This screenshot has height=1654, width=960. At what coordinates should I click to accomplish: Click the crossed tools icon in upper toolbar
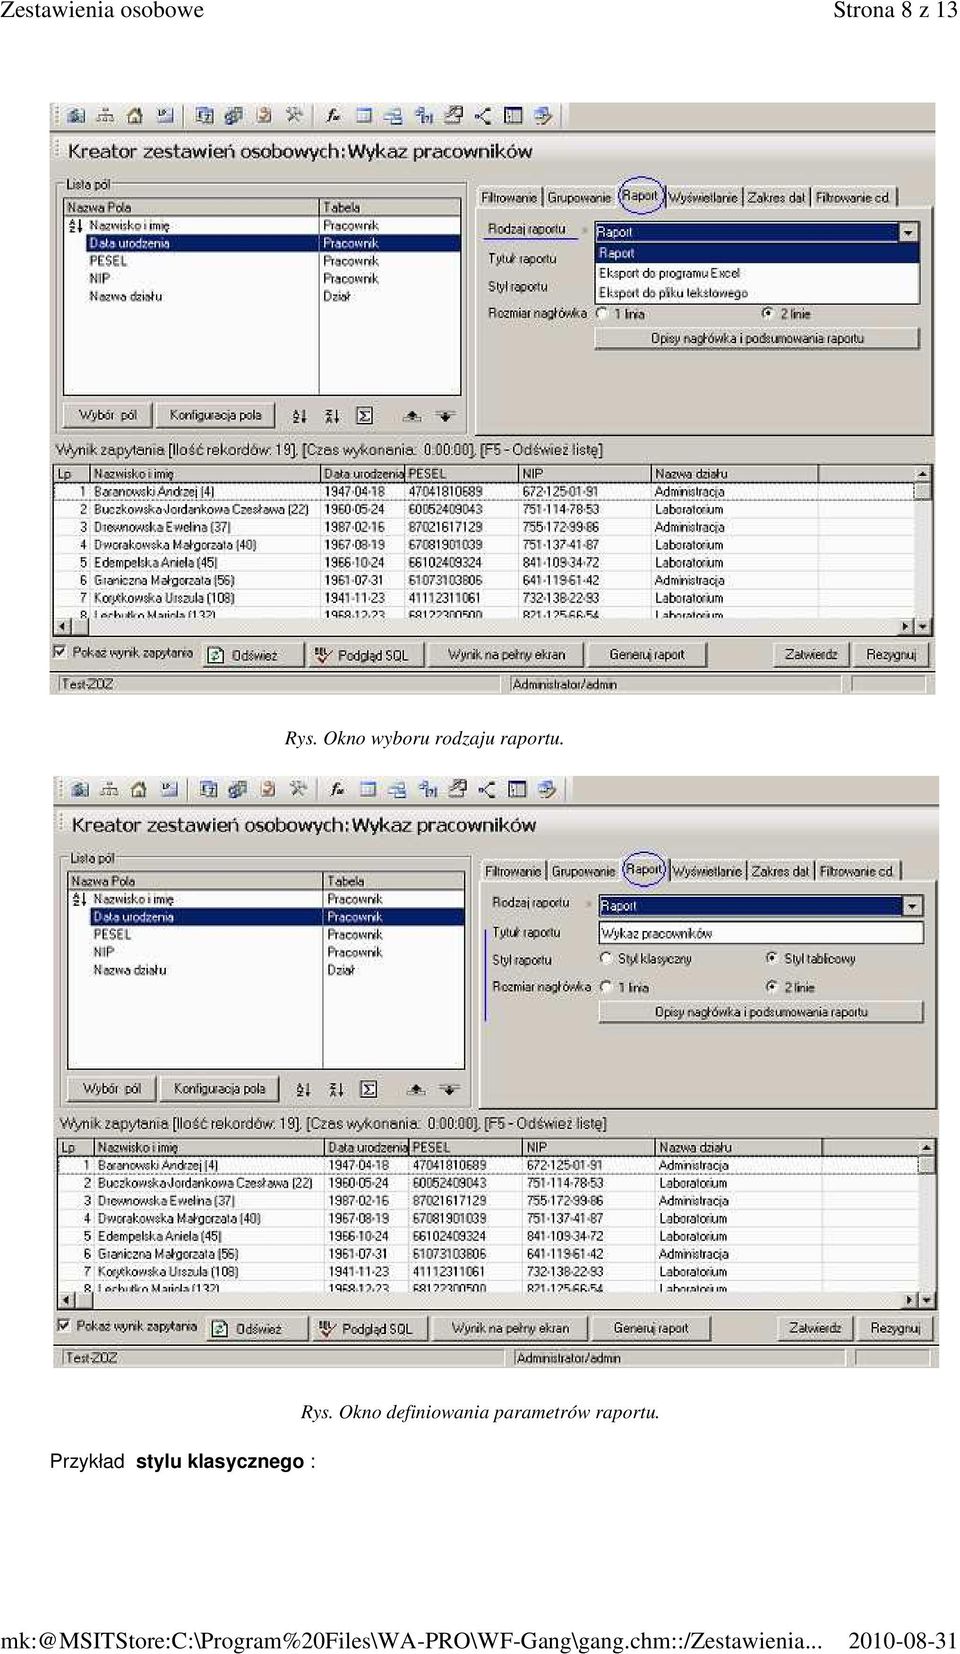(294, 116)
